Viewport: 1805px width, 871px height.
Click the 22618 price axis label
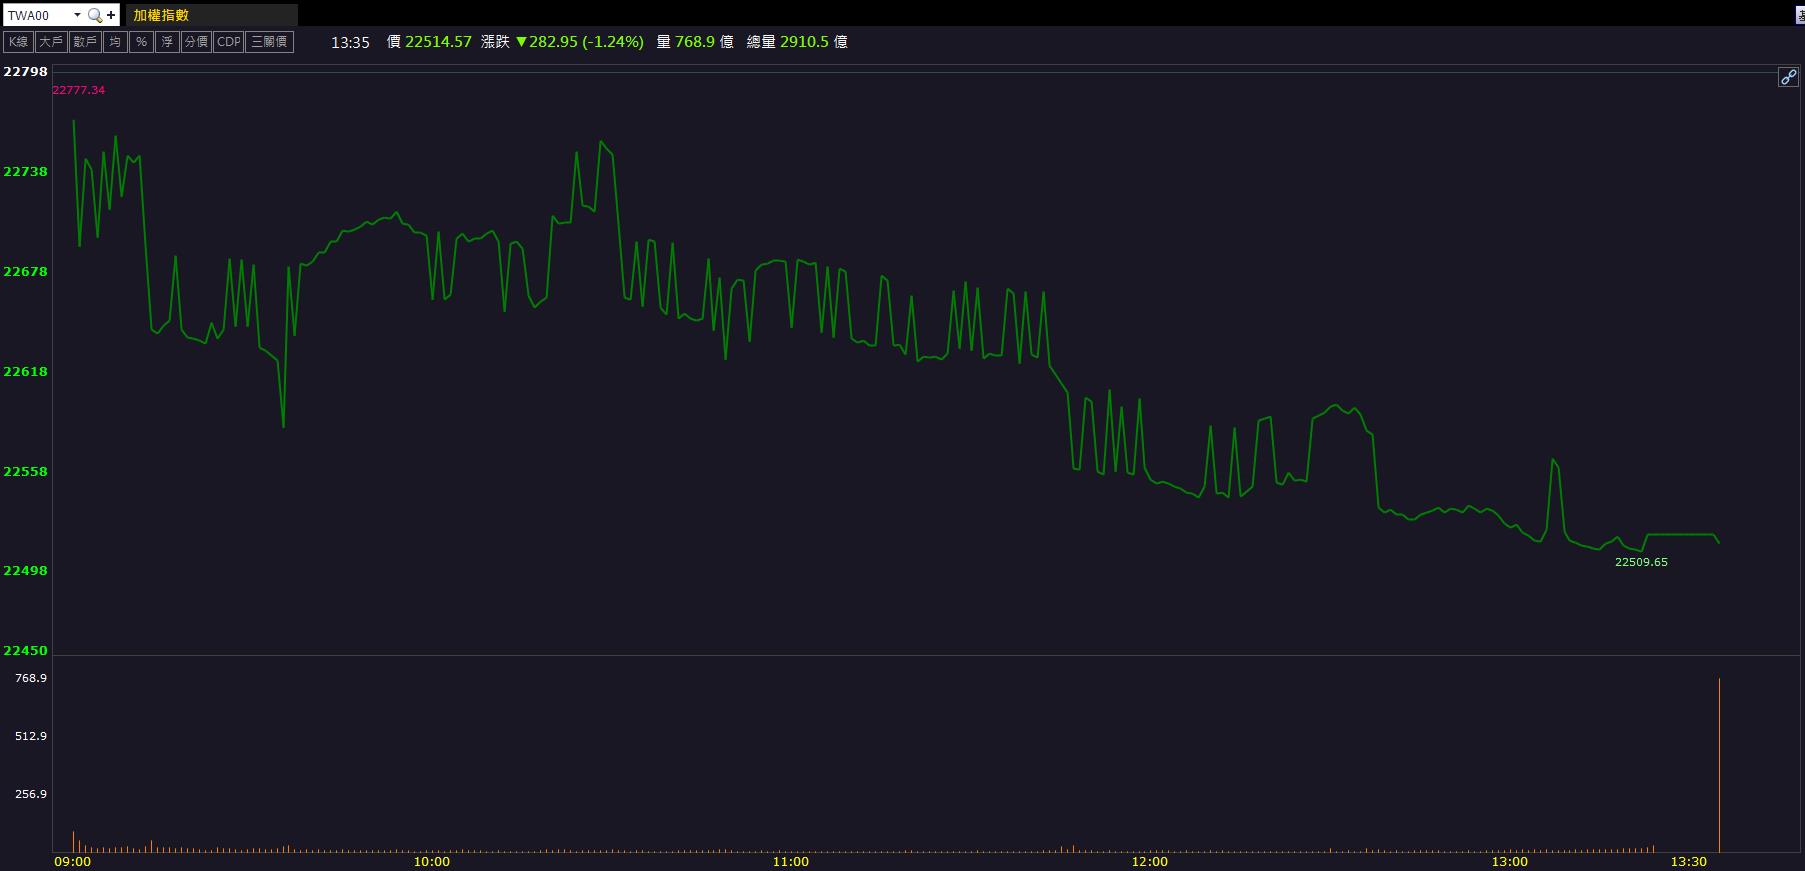click(25, 372)
